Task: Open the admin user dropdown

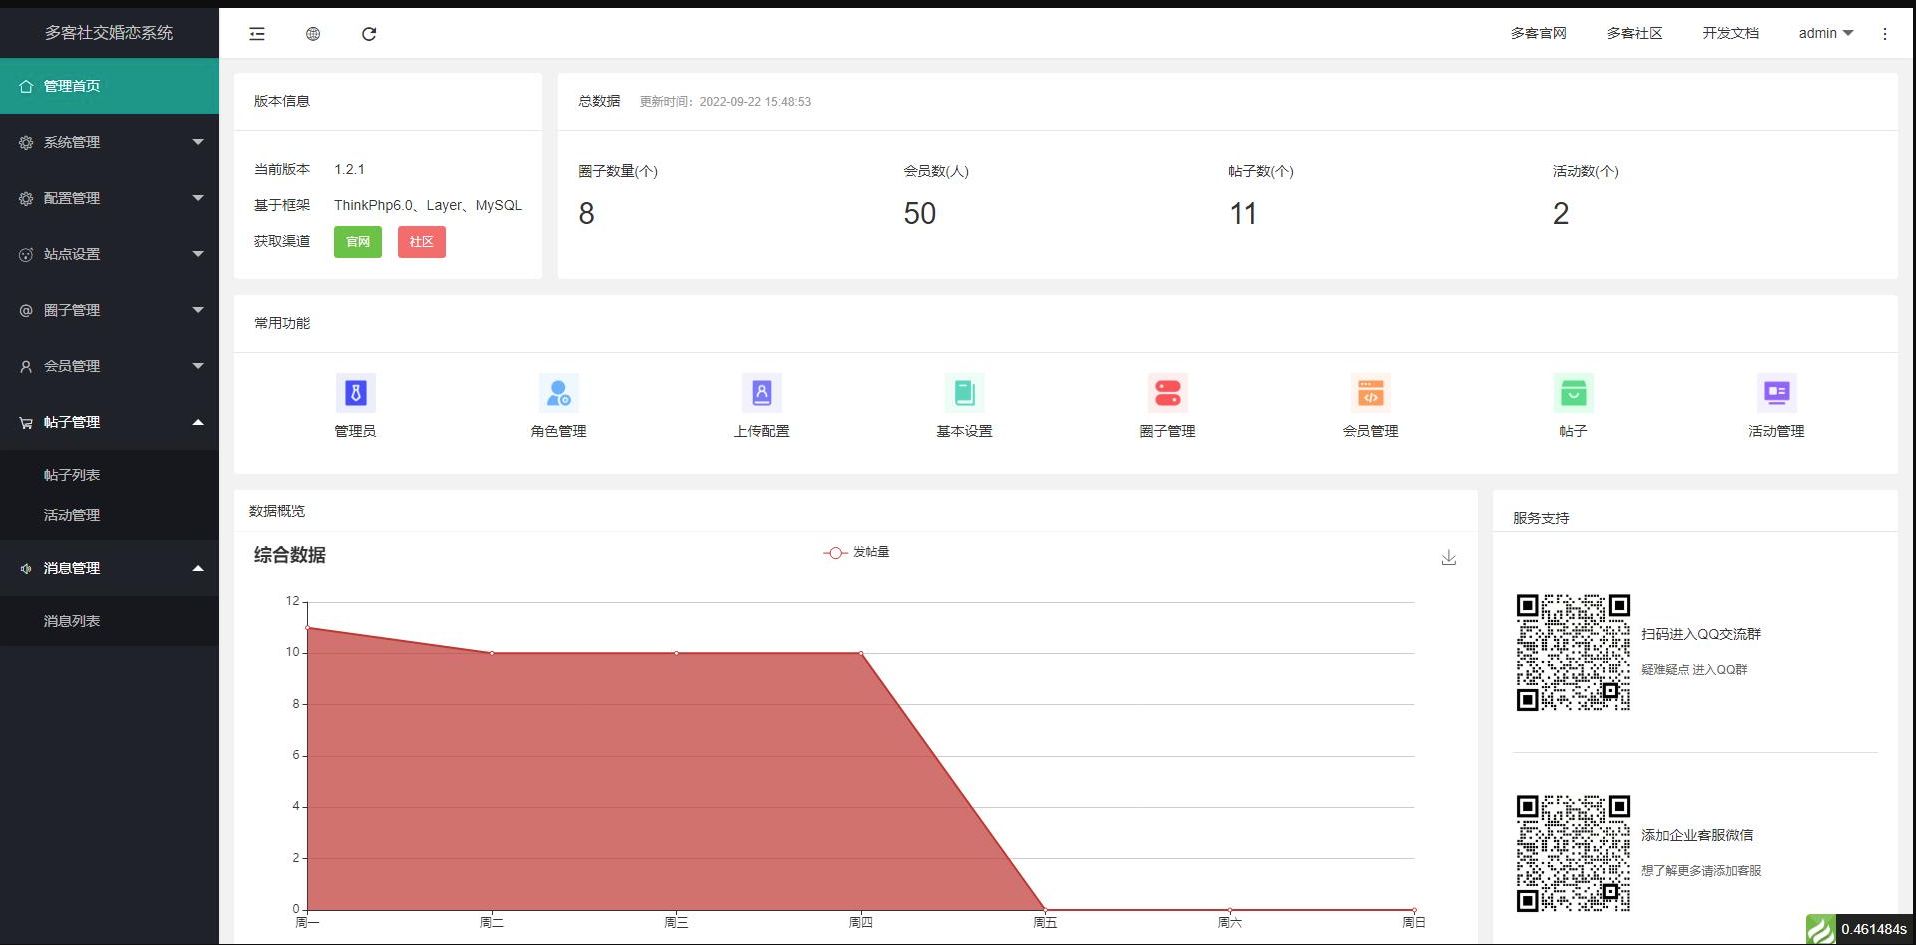Action: (1825, 33)
